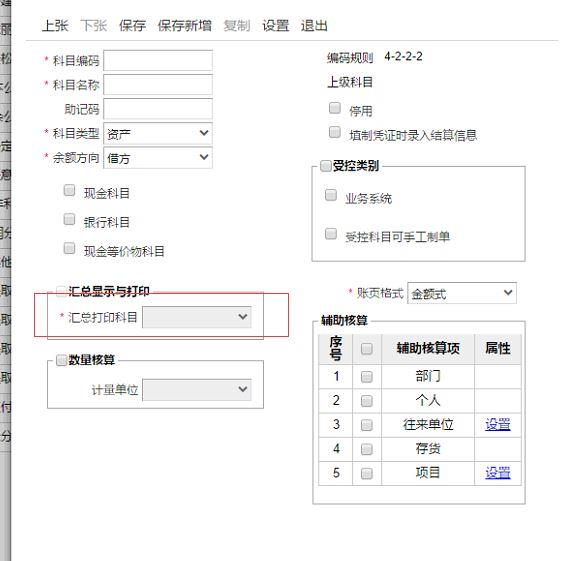562x561 pixels.
Task: Click 下张 in the toolbar
Action: [x=94, y=26]
